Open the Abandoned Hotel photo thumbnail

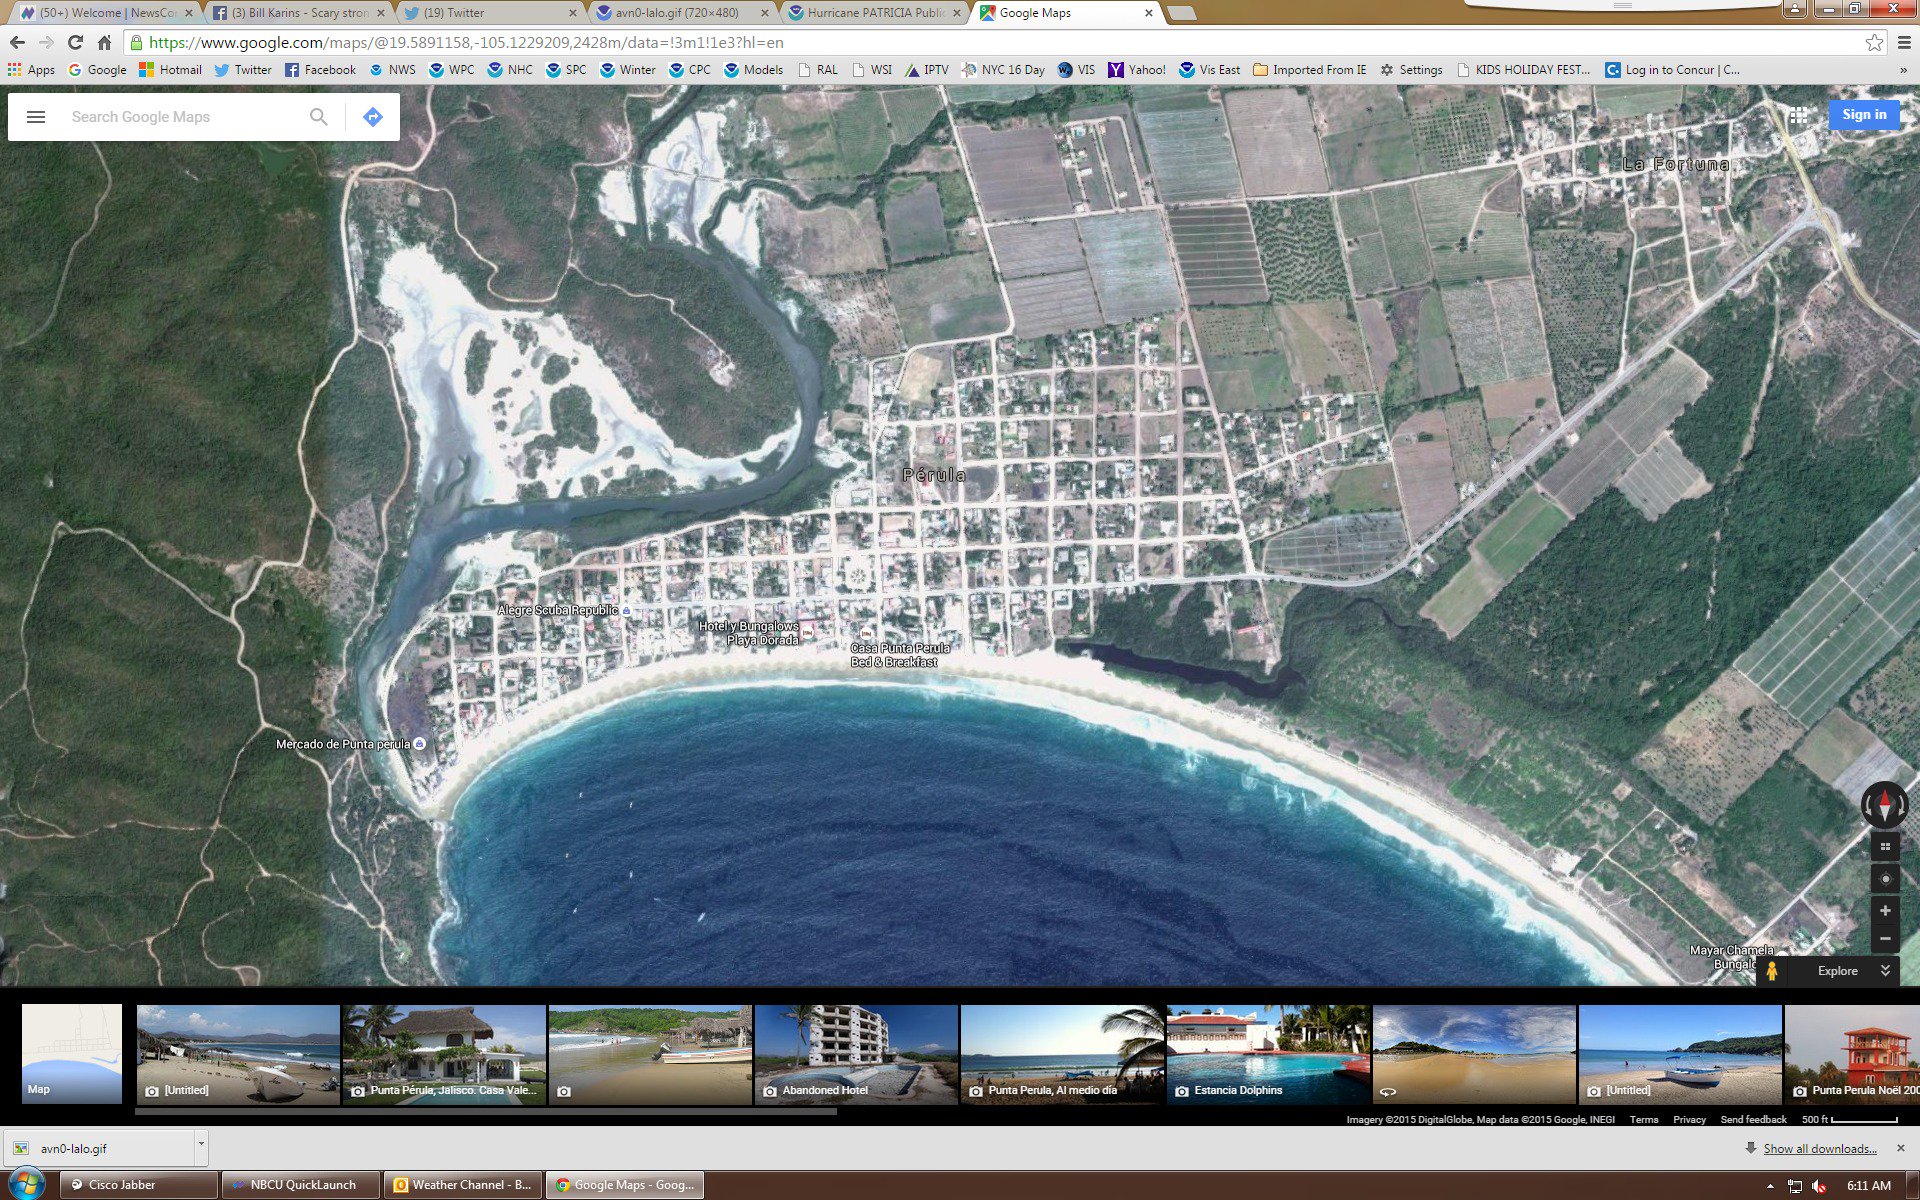pyautogui.click(x=856, y=1053)
